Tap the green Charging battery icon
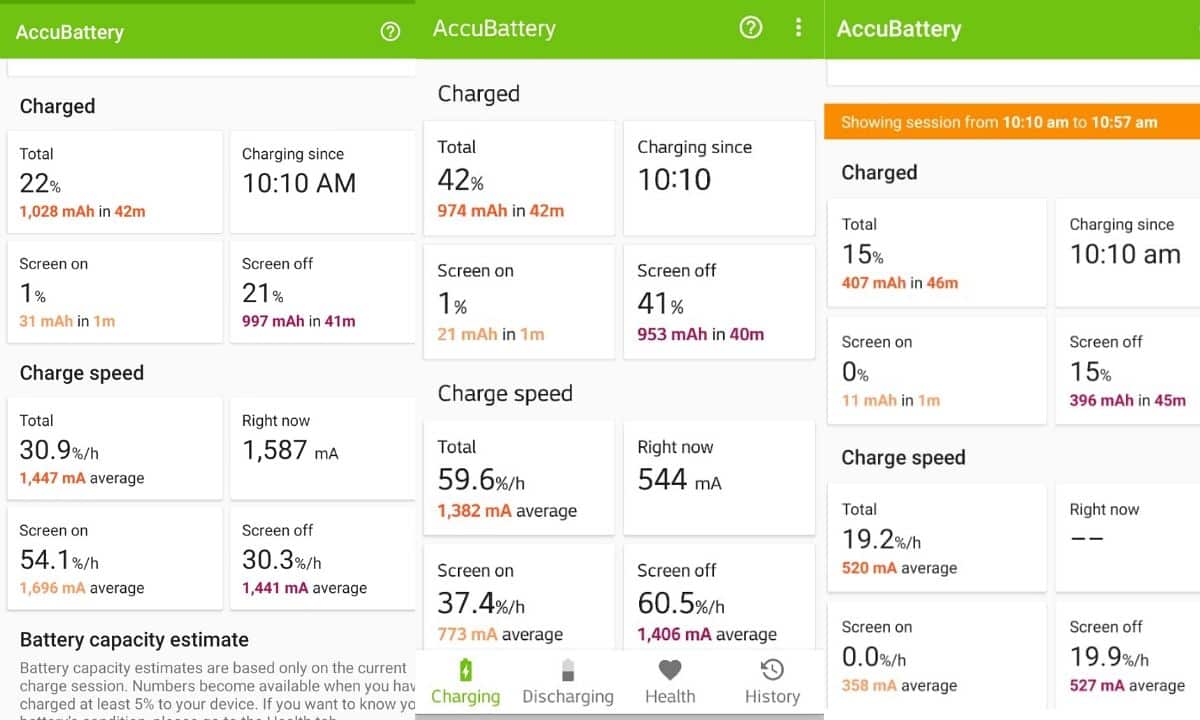 pyautogui.click(x=465, y=670)
